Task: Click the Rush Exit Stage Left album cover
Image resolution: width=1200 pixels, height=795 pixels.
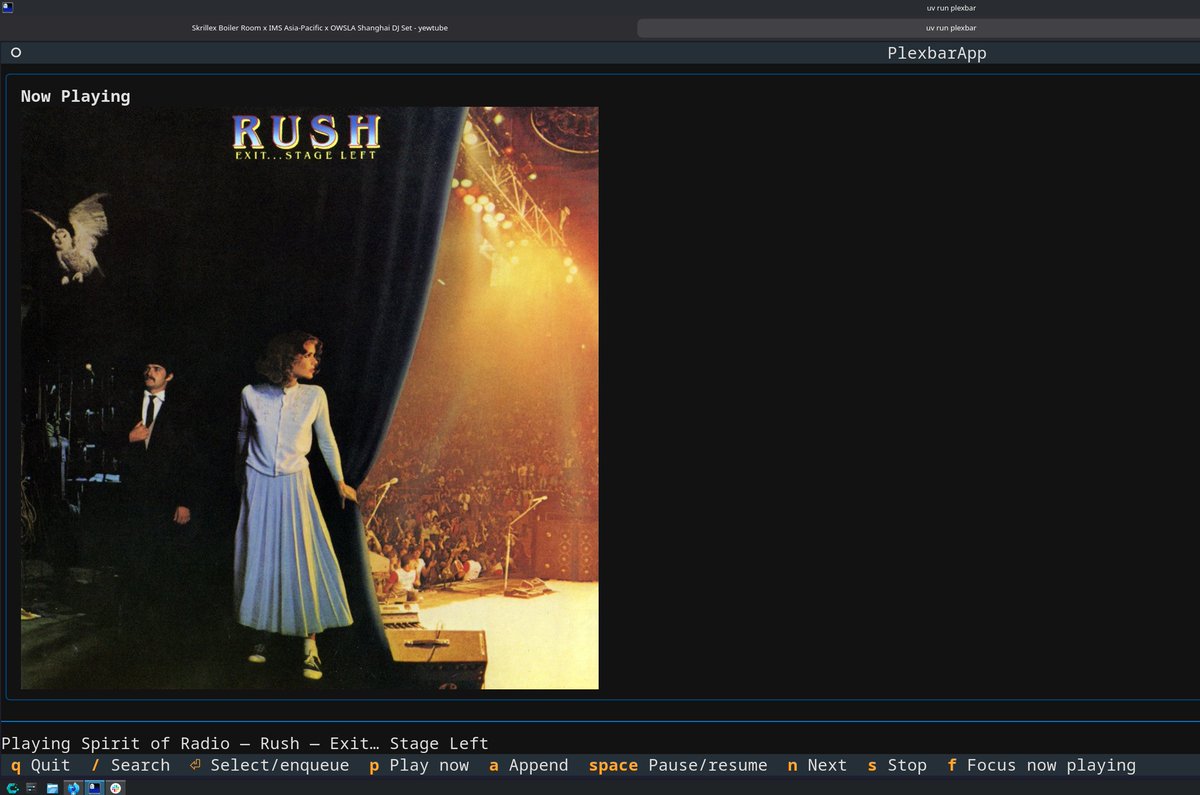Action: [x=310, y=398]
